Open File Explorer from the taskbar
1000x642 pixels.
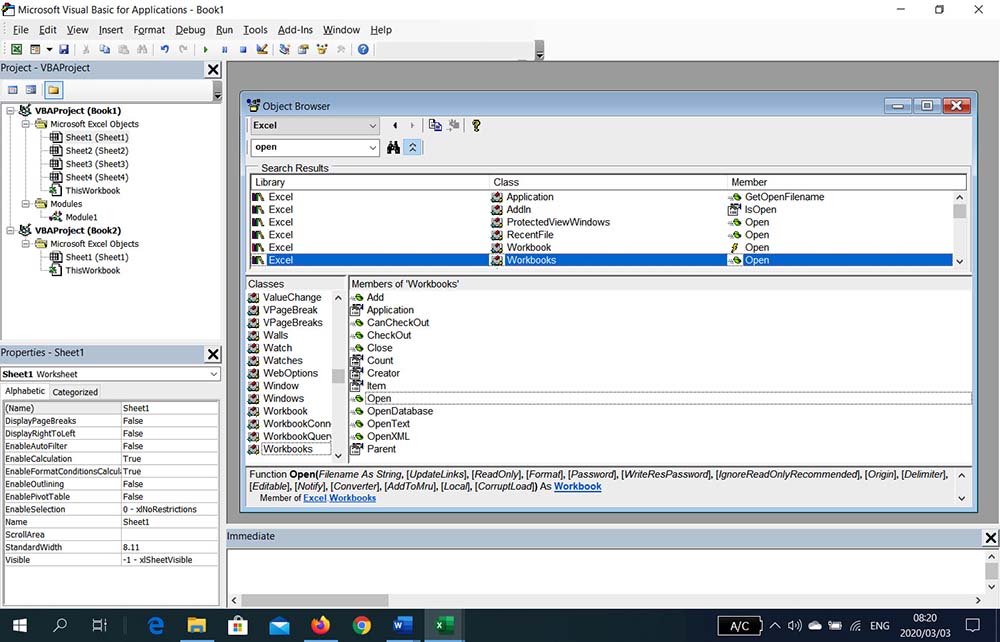click(196, 625)
